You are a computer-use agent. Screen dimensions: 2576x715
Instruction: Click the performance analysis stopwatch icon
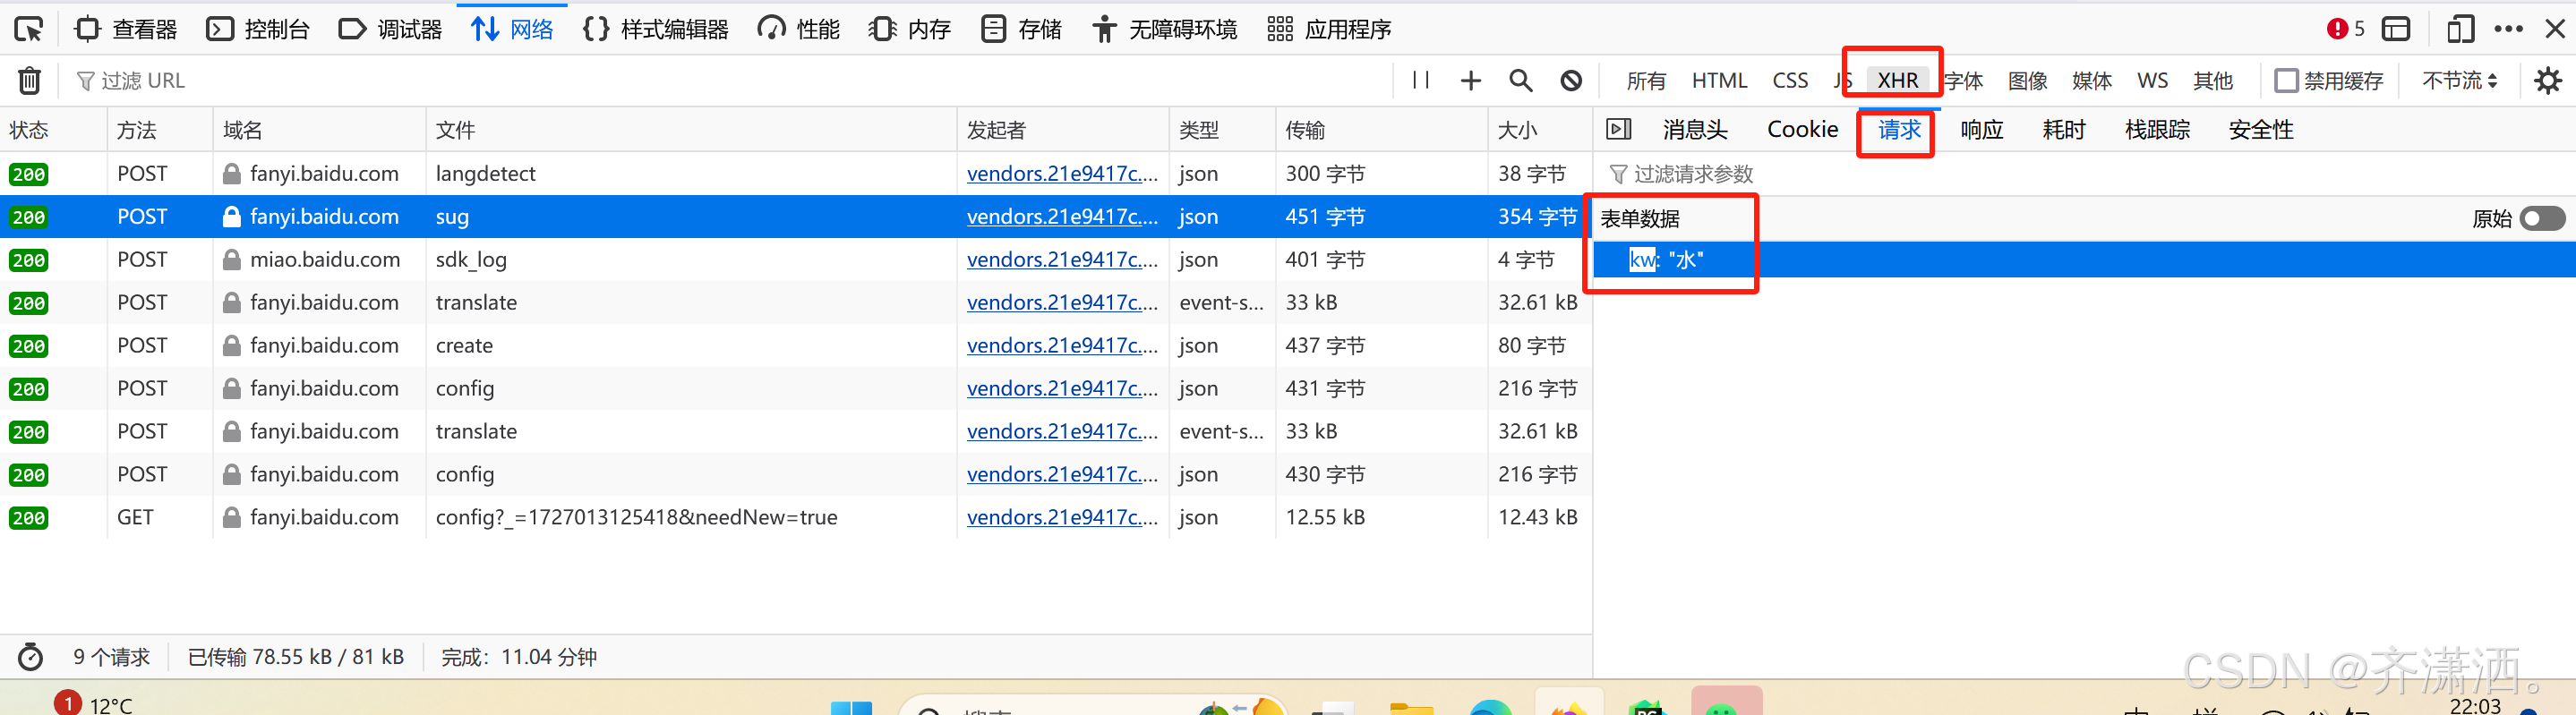click(31, 657)
